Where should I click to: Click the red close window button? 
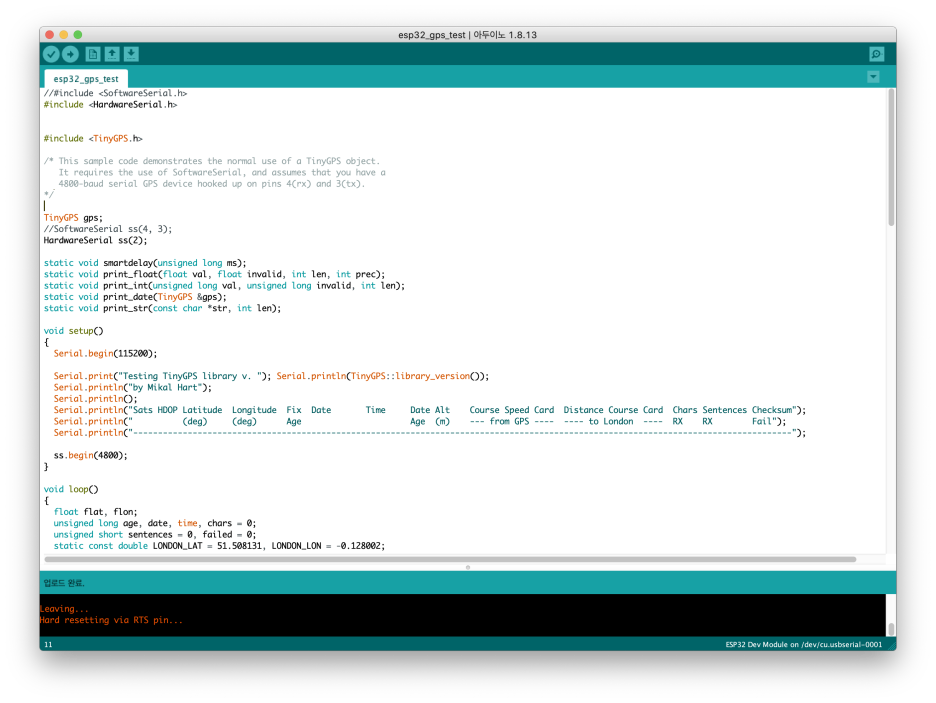50,35
